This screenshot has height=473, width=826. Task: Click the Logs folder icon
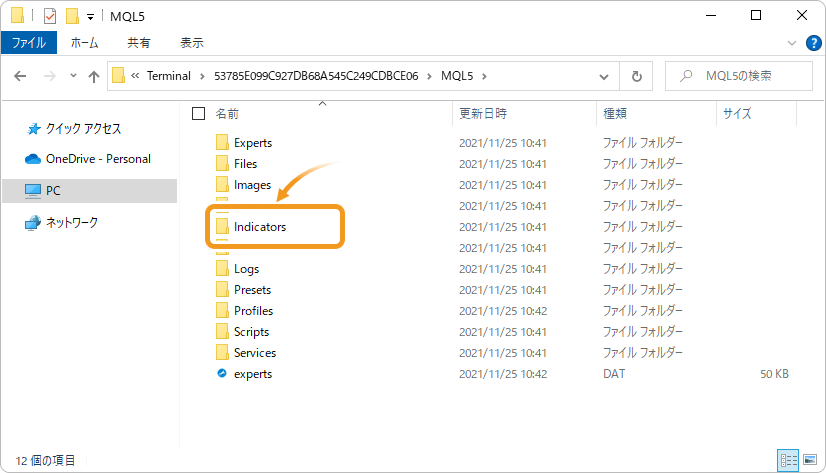(222, 269)
